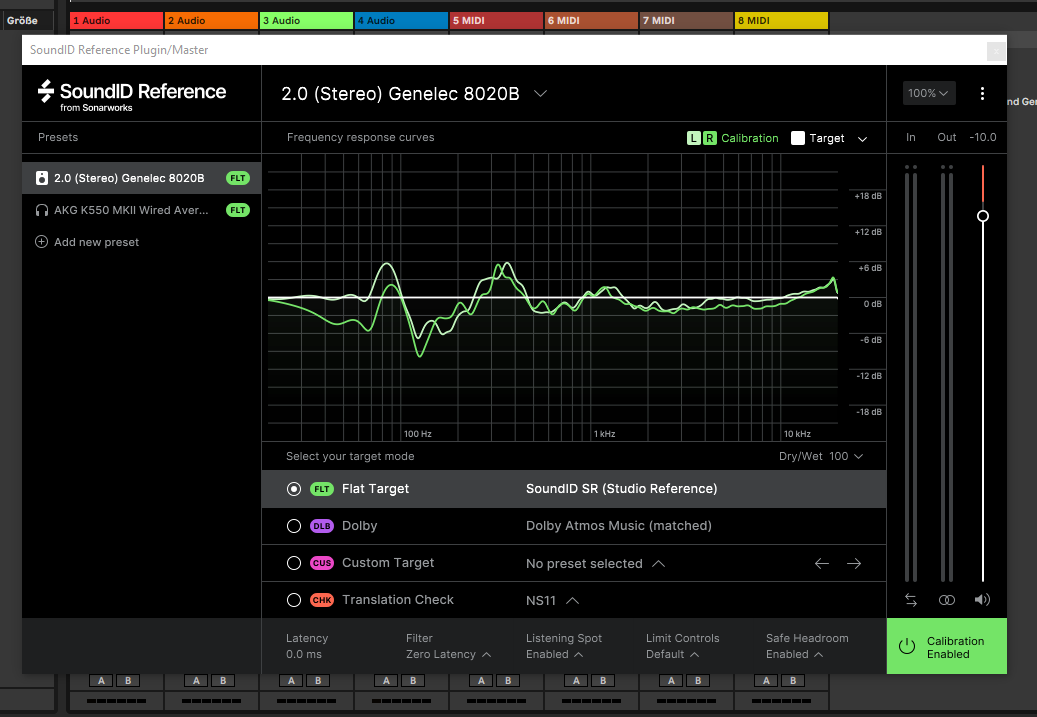The image size is (1037, 717).
Task: Click A button under track 1
Action: pos(101,681)
